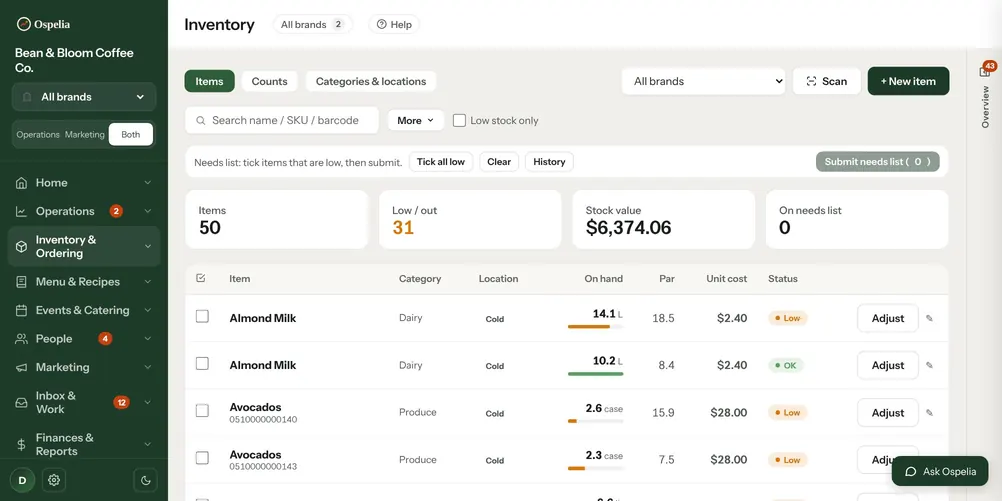1002x501 pixels.
Task: Tick the Low stock only checkbox
Action: tap(459, 120)
